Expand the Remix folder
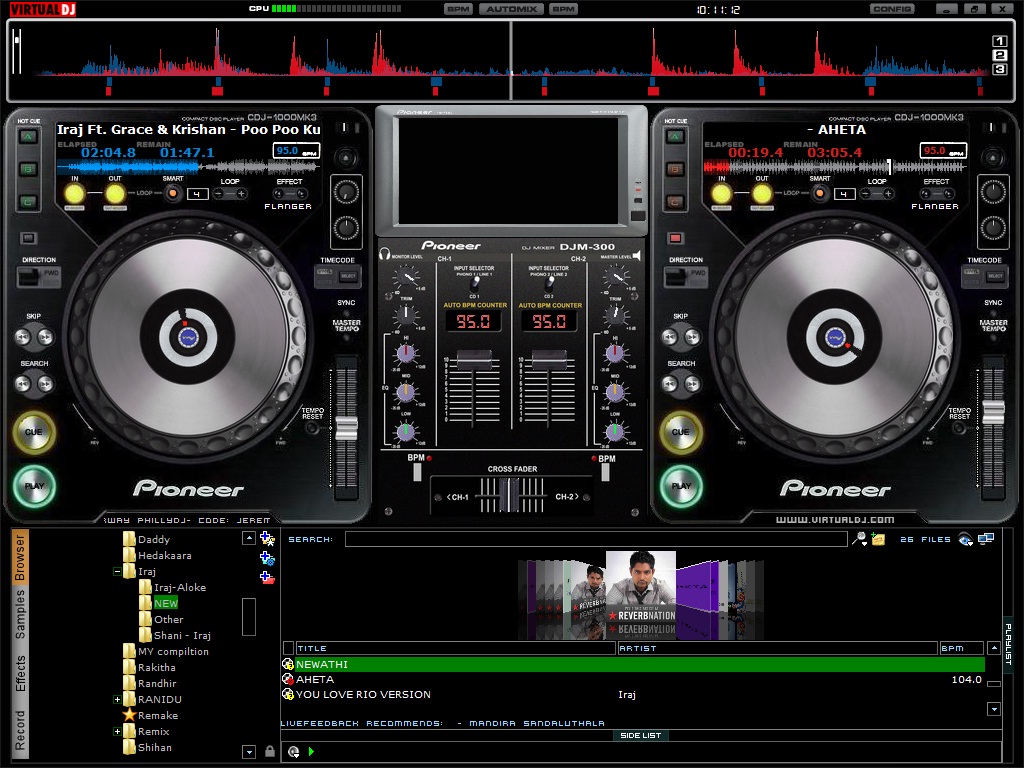 pos(117,731)
